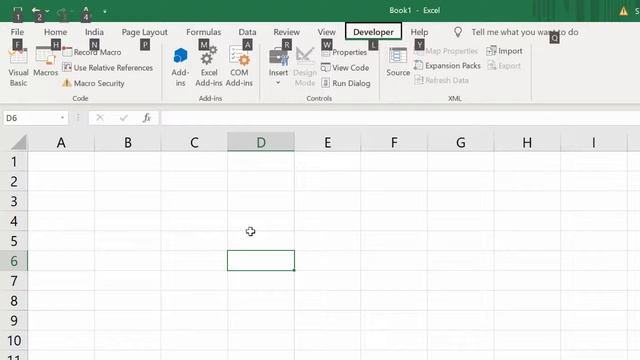Open the Visual Basic editor
The width and height of the screenshot is (640, 360).
(18, 67)
